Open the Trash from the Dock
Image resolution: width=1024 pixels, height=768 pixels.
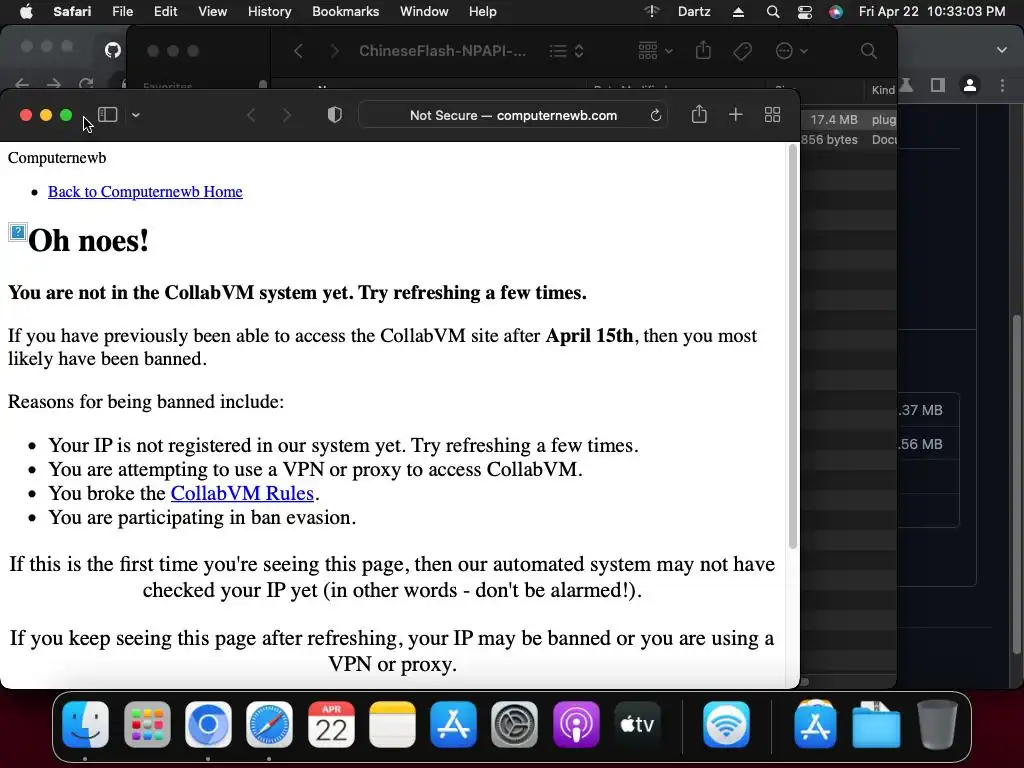(937, 724)
